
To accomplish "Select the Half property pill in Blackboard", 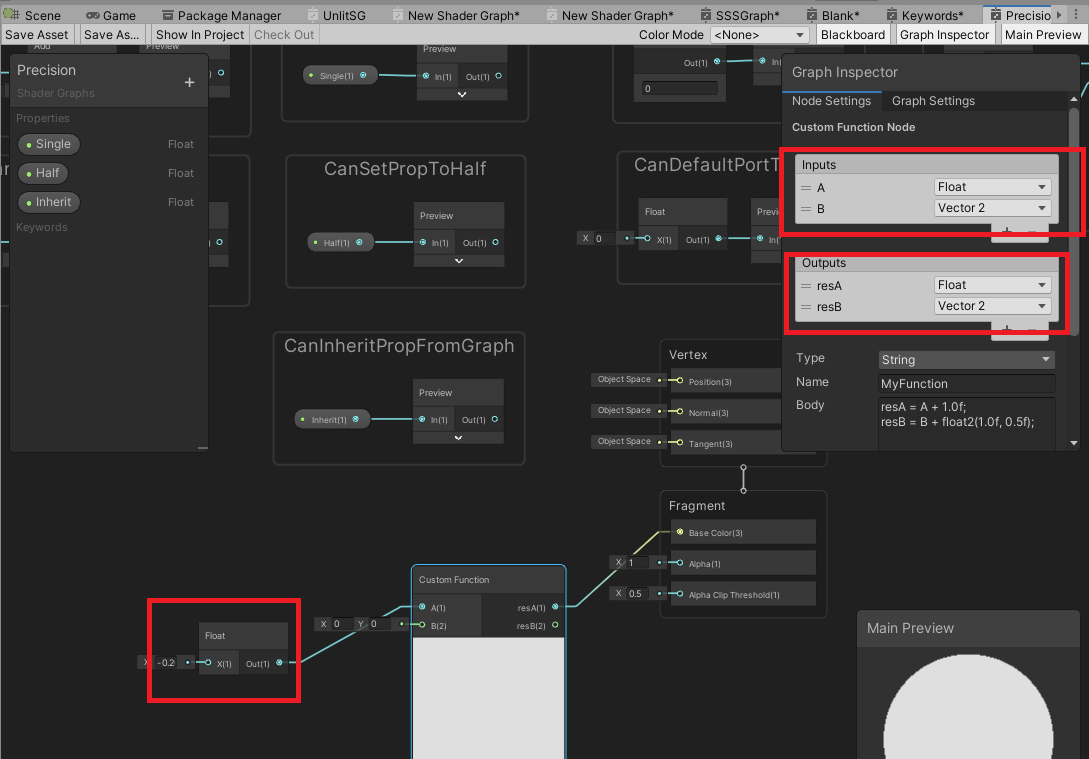I will tap(42, 173).
